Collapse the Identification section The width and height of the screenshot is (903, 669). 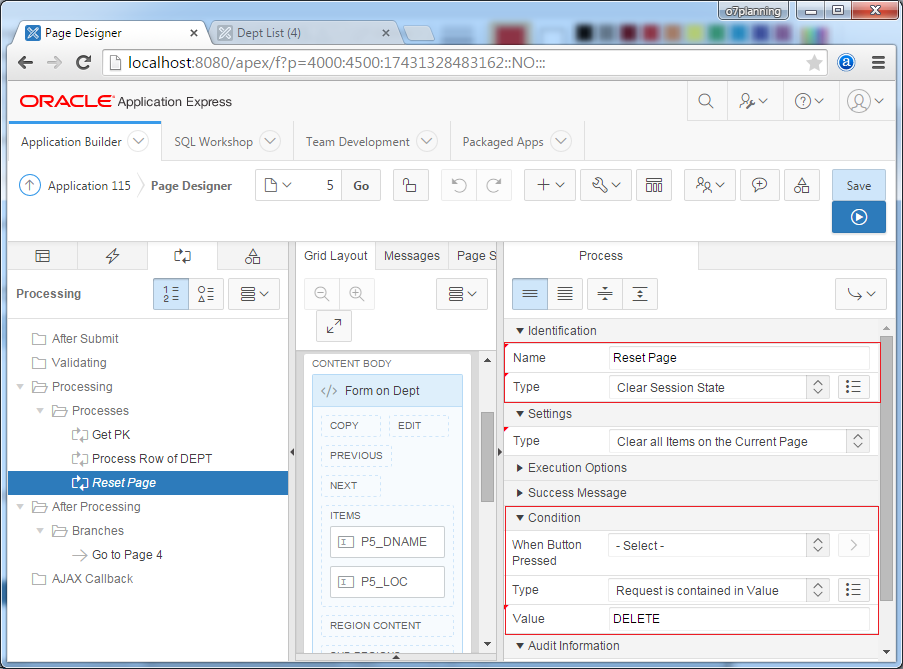click(519, 331)
